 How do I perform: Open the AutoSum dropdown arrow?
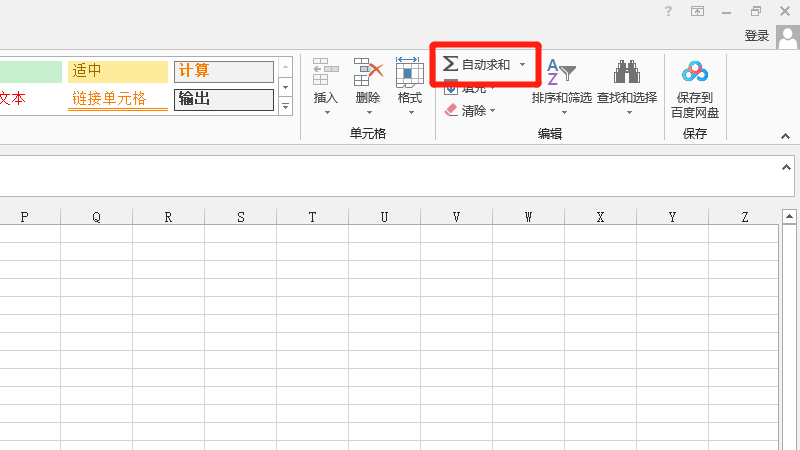(x=522, y=64)
